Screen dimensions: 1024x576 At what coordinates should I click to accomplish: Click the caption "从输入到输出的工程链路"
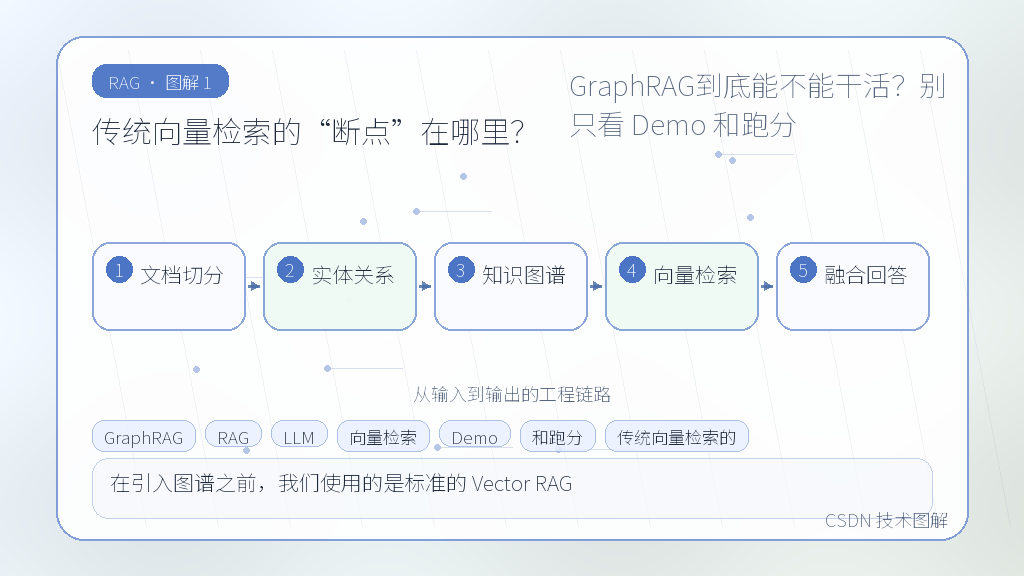pos(512,394)
